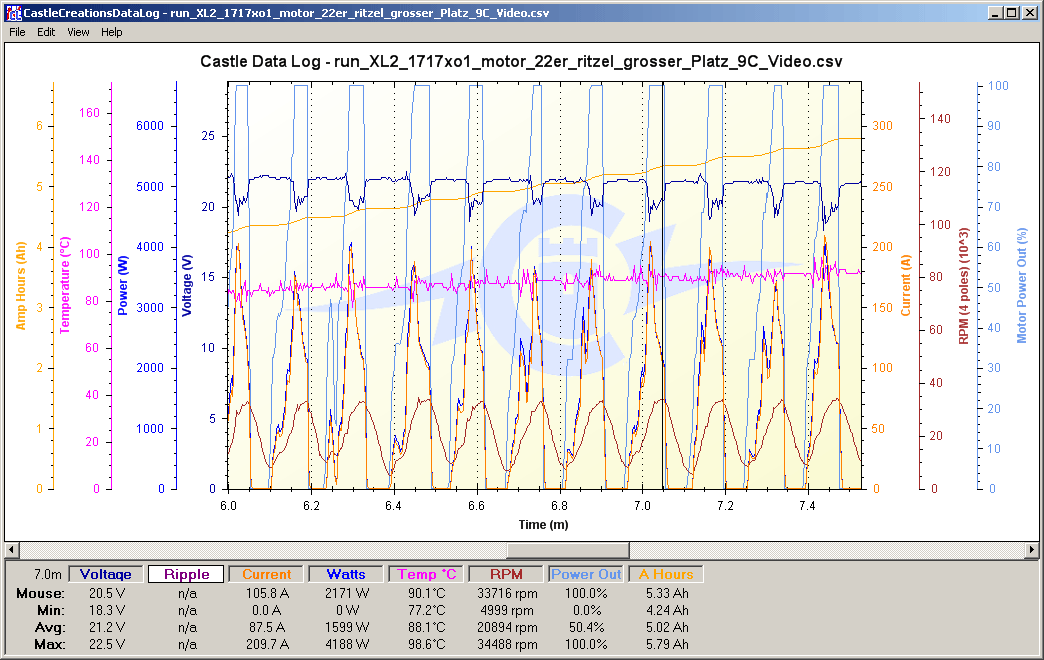Click the Max row label
This screenshot has width=1044, height=660.
pyautogui.click(x=49, y=644)
